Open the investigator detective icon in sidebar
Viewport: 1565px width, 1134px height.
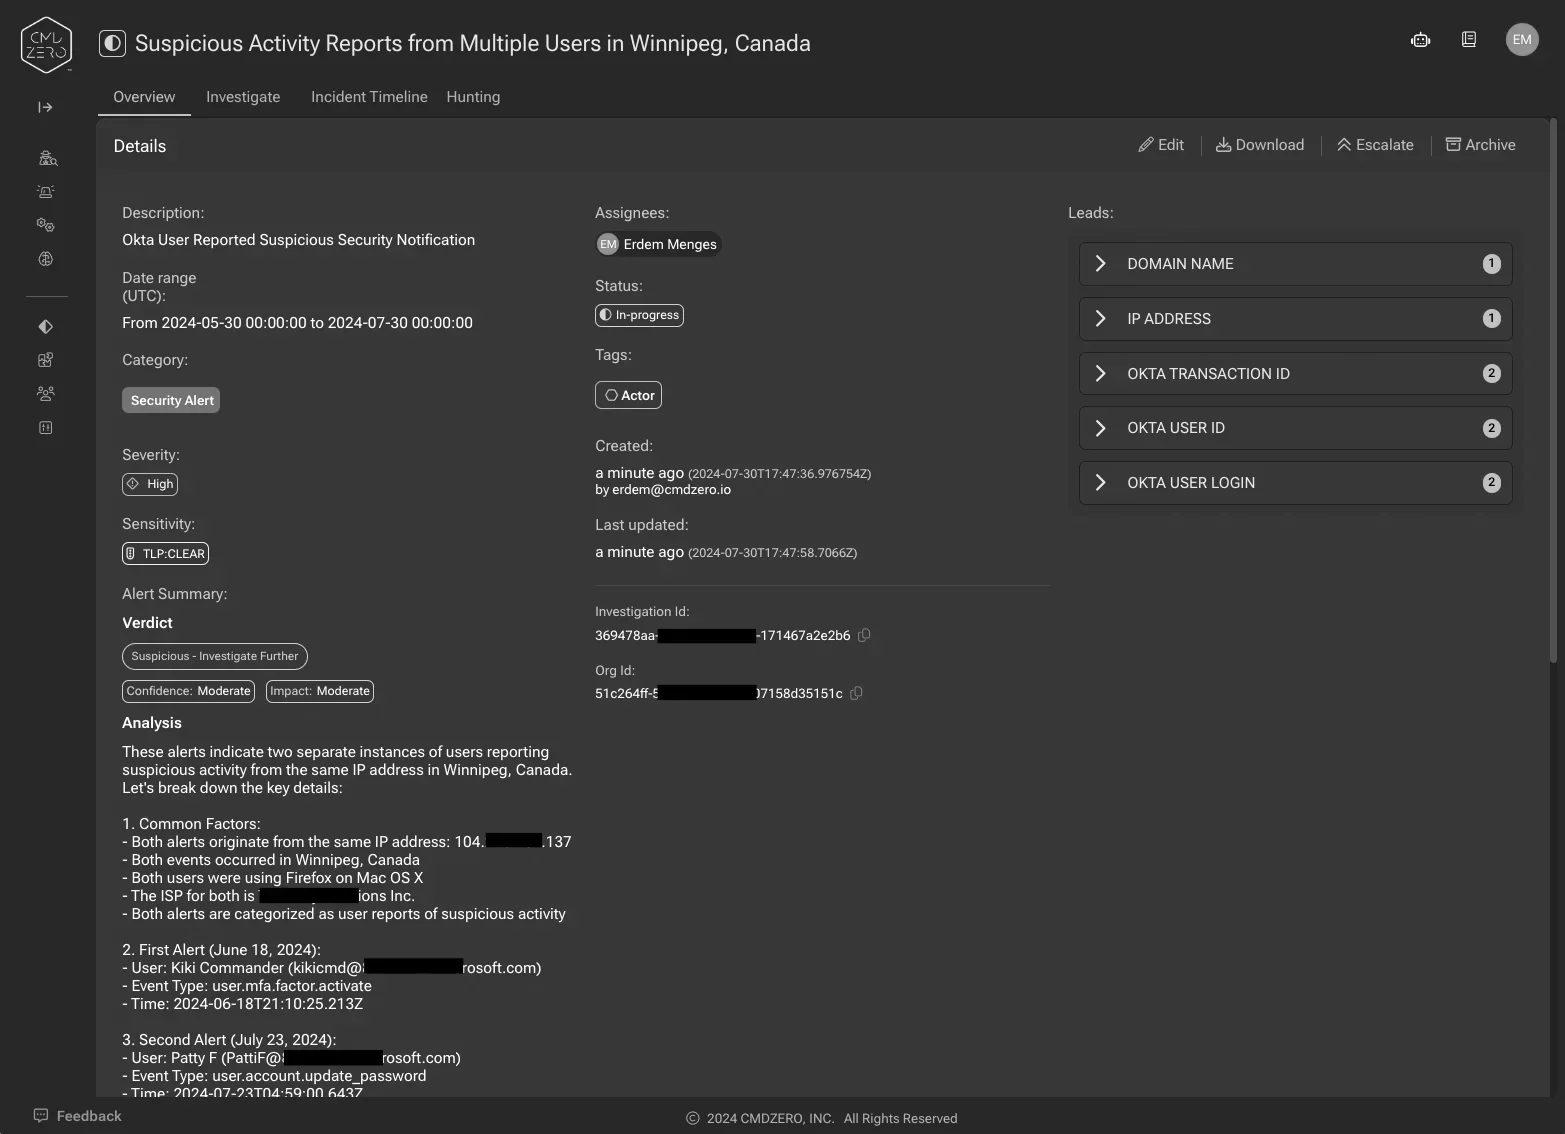[46, 158]
